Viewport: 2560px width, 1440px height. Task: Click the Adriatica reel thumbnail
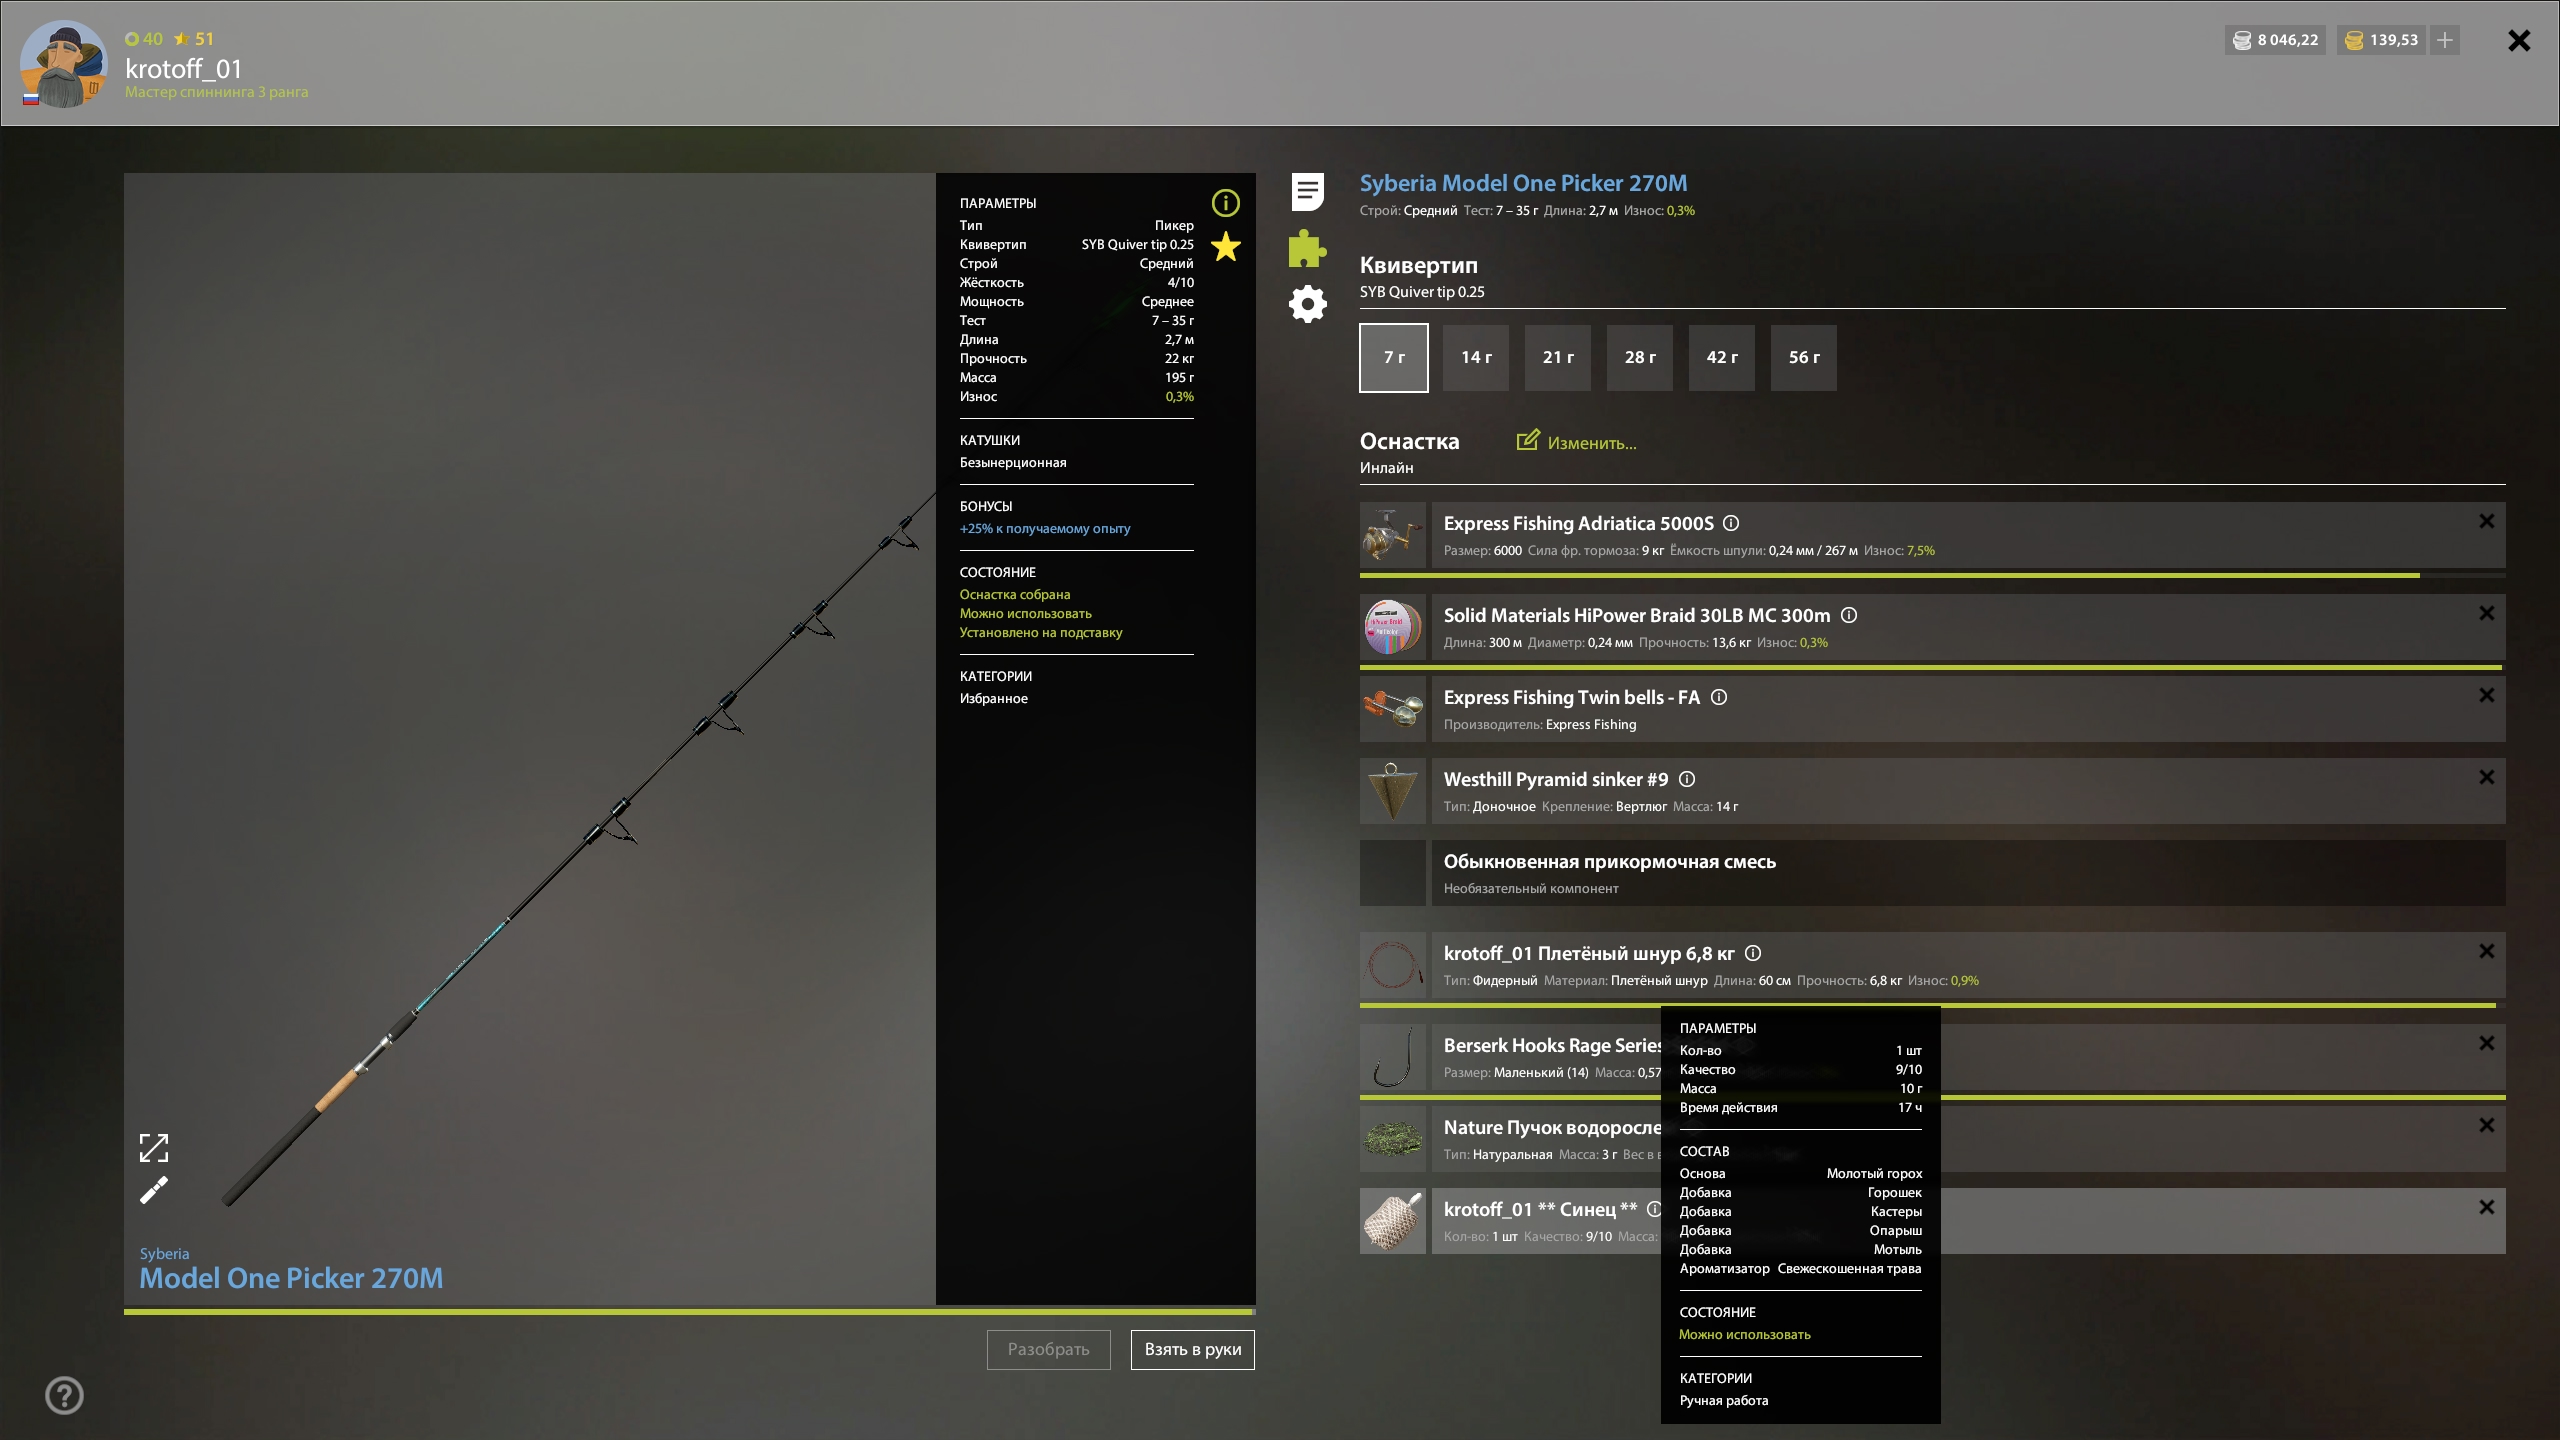coord(1393,535)
